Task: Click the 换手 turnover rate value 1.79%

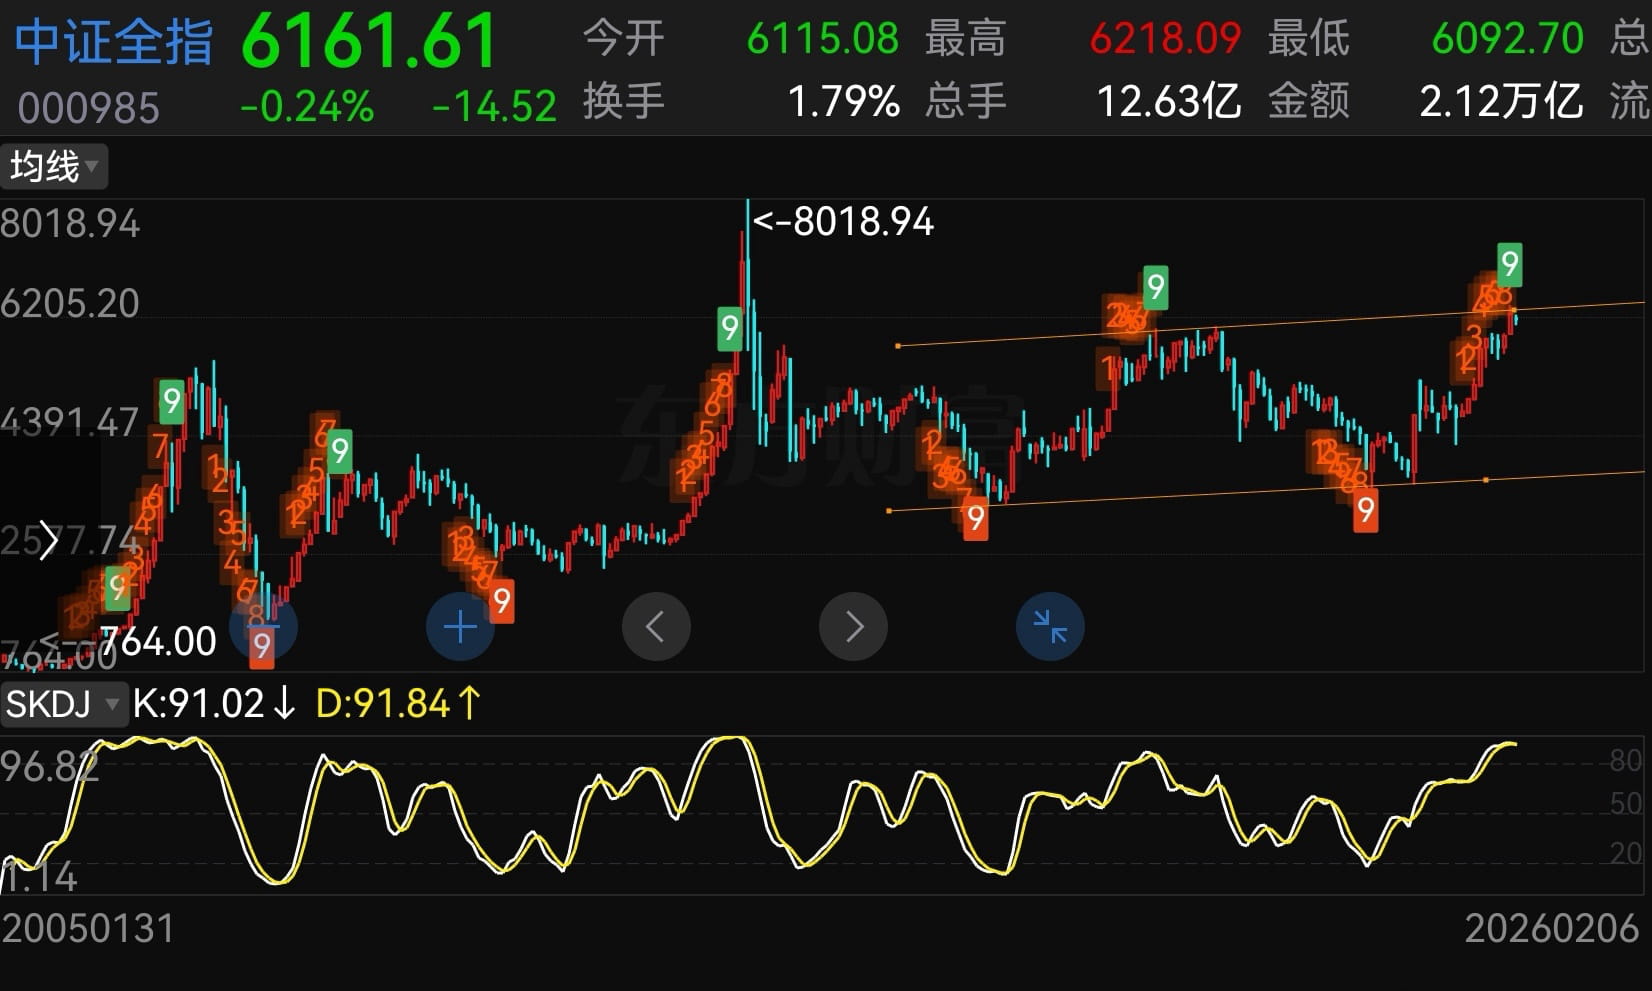Action: click(x=845, y=100)
